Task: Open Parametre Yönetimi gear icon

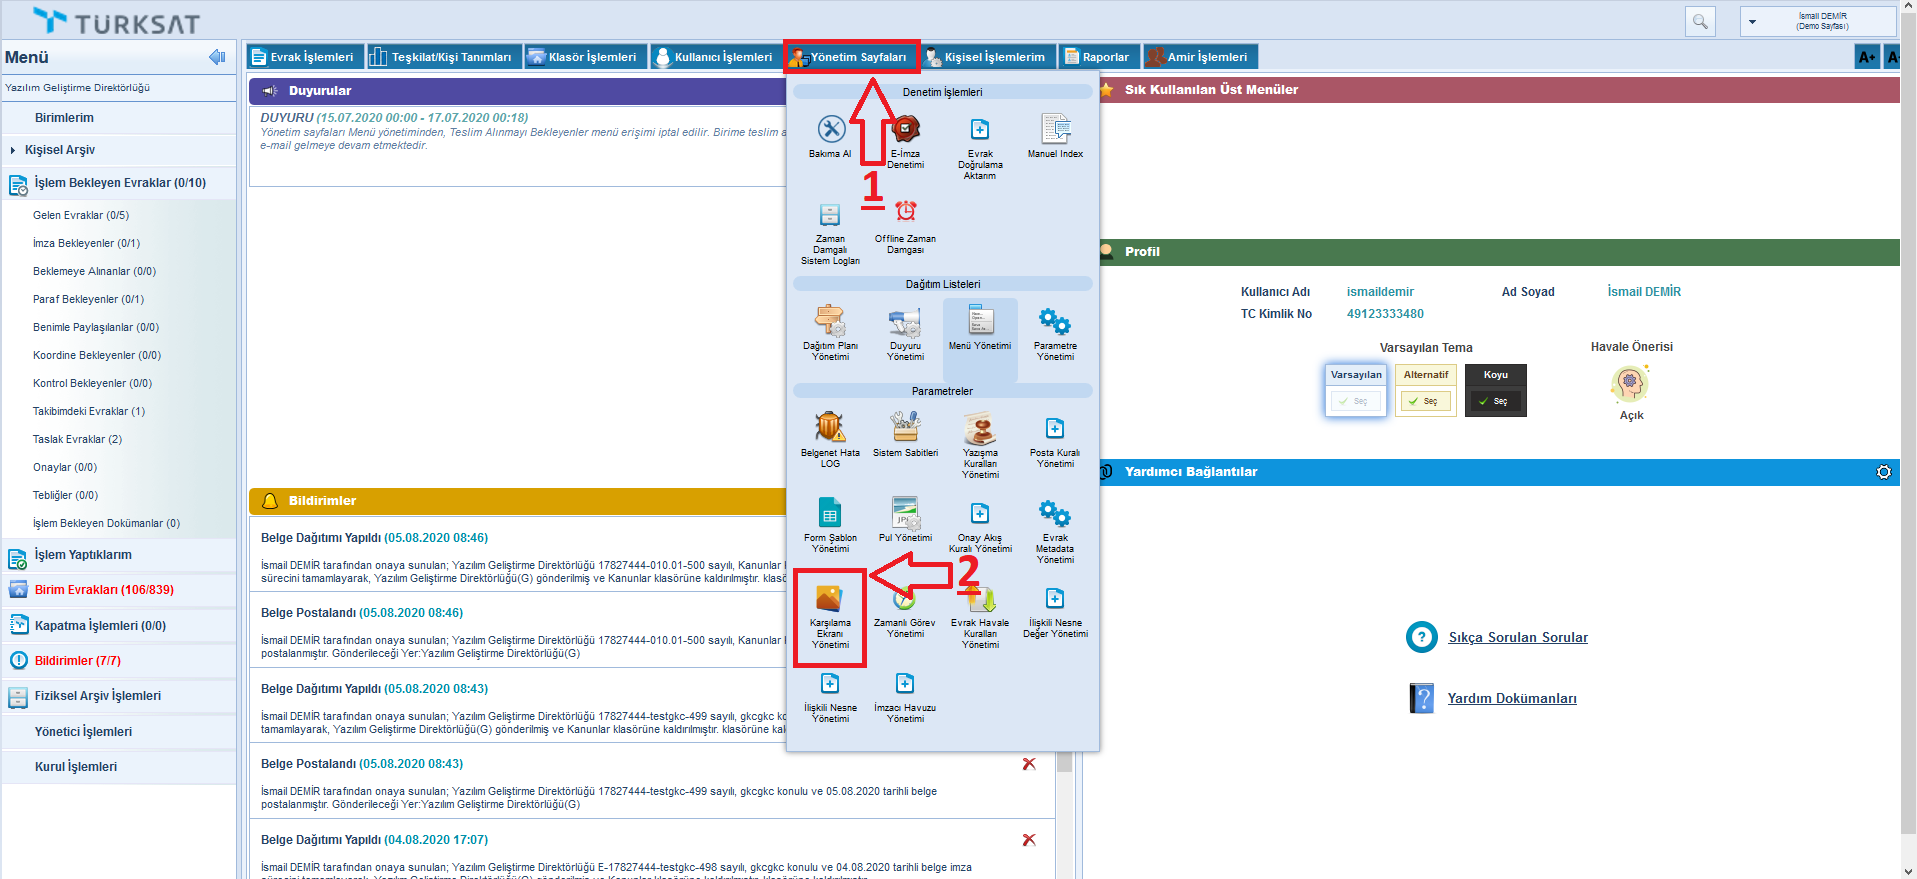Action: pyautogui.click(x=1055, y=321)
